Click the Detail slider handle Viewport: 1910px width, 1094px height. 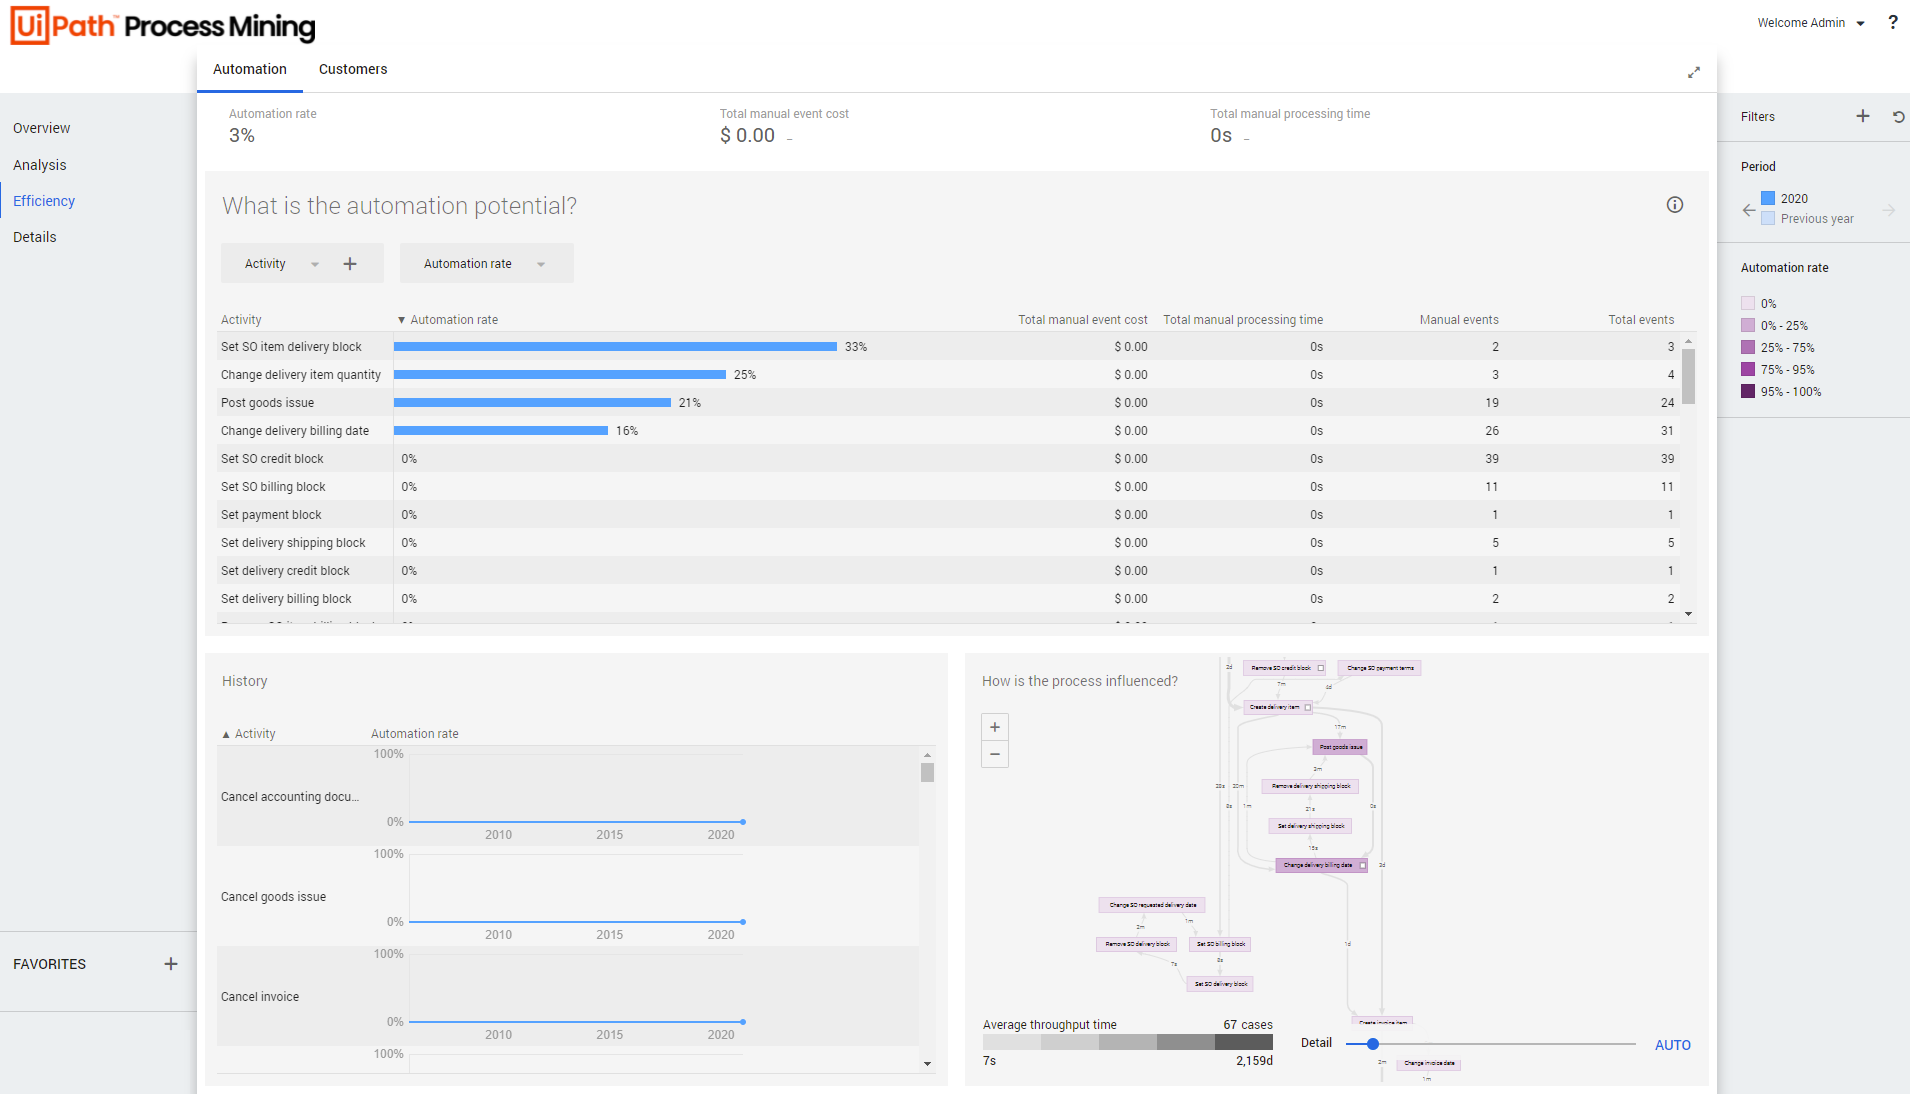click(1372, 1044)
